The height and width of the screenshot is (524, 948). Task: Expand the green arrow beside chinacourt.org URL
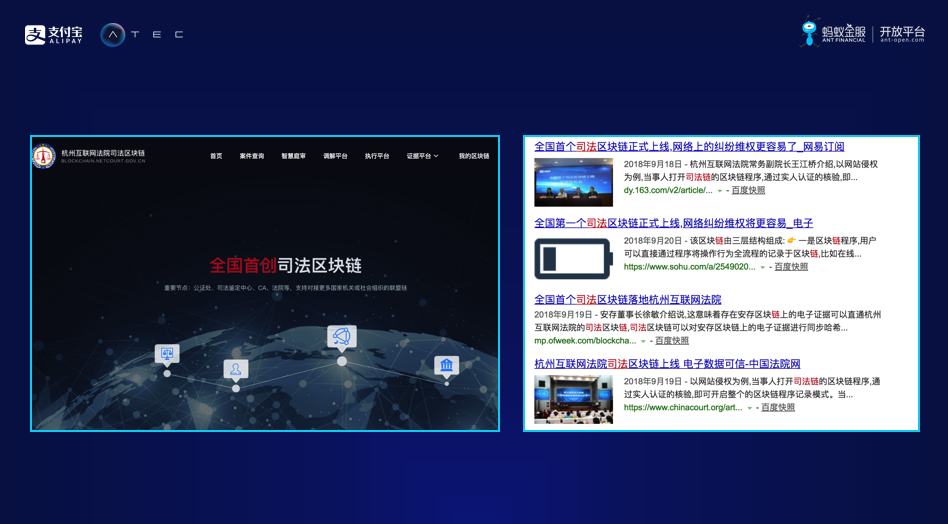click(750, 409)
